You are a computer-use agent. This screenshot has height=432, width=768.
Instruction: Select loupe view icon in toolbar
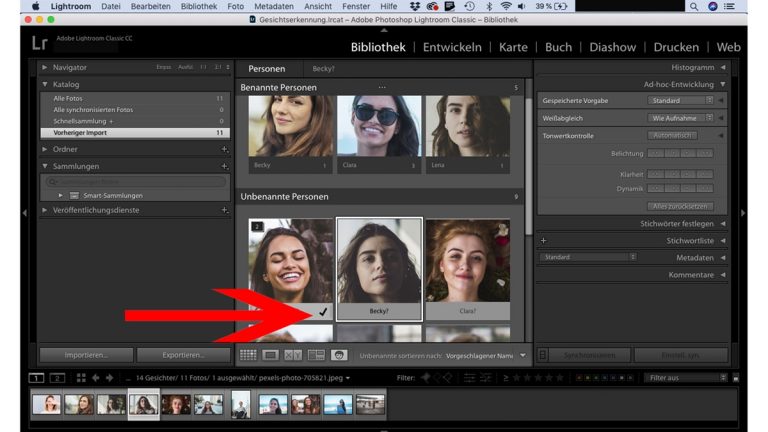[x=271, y=355]
